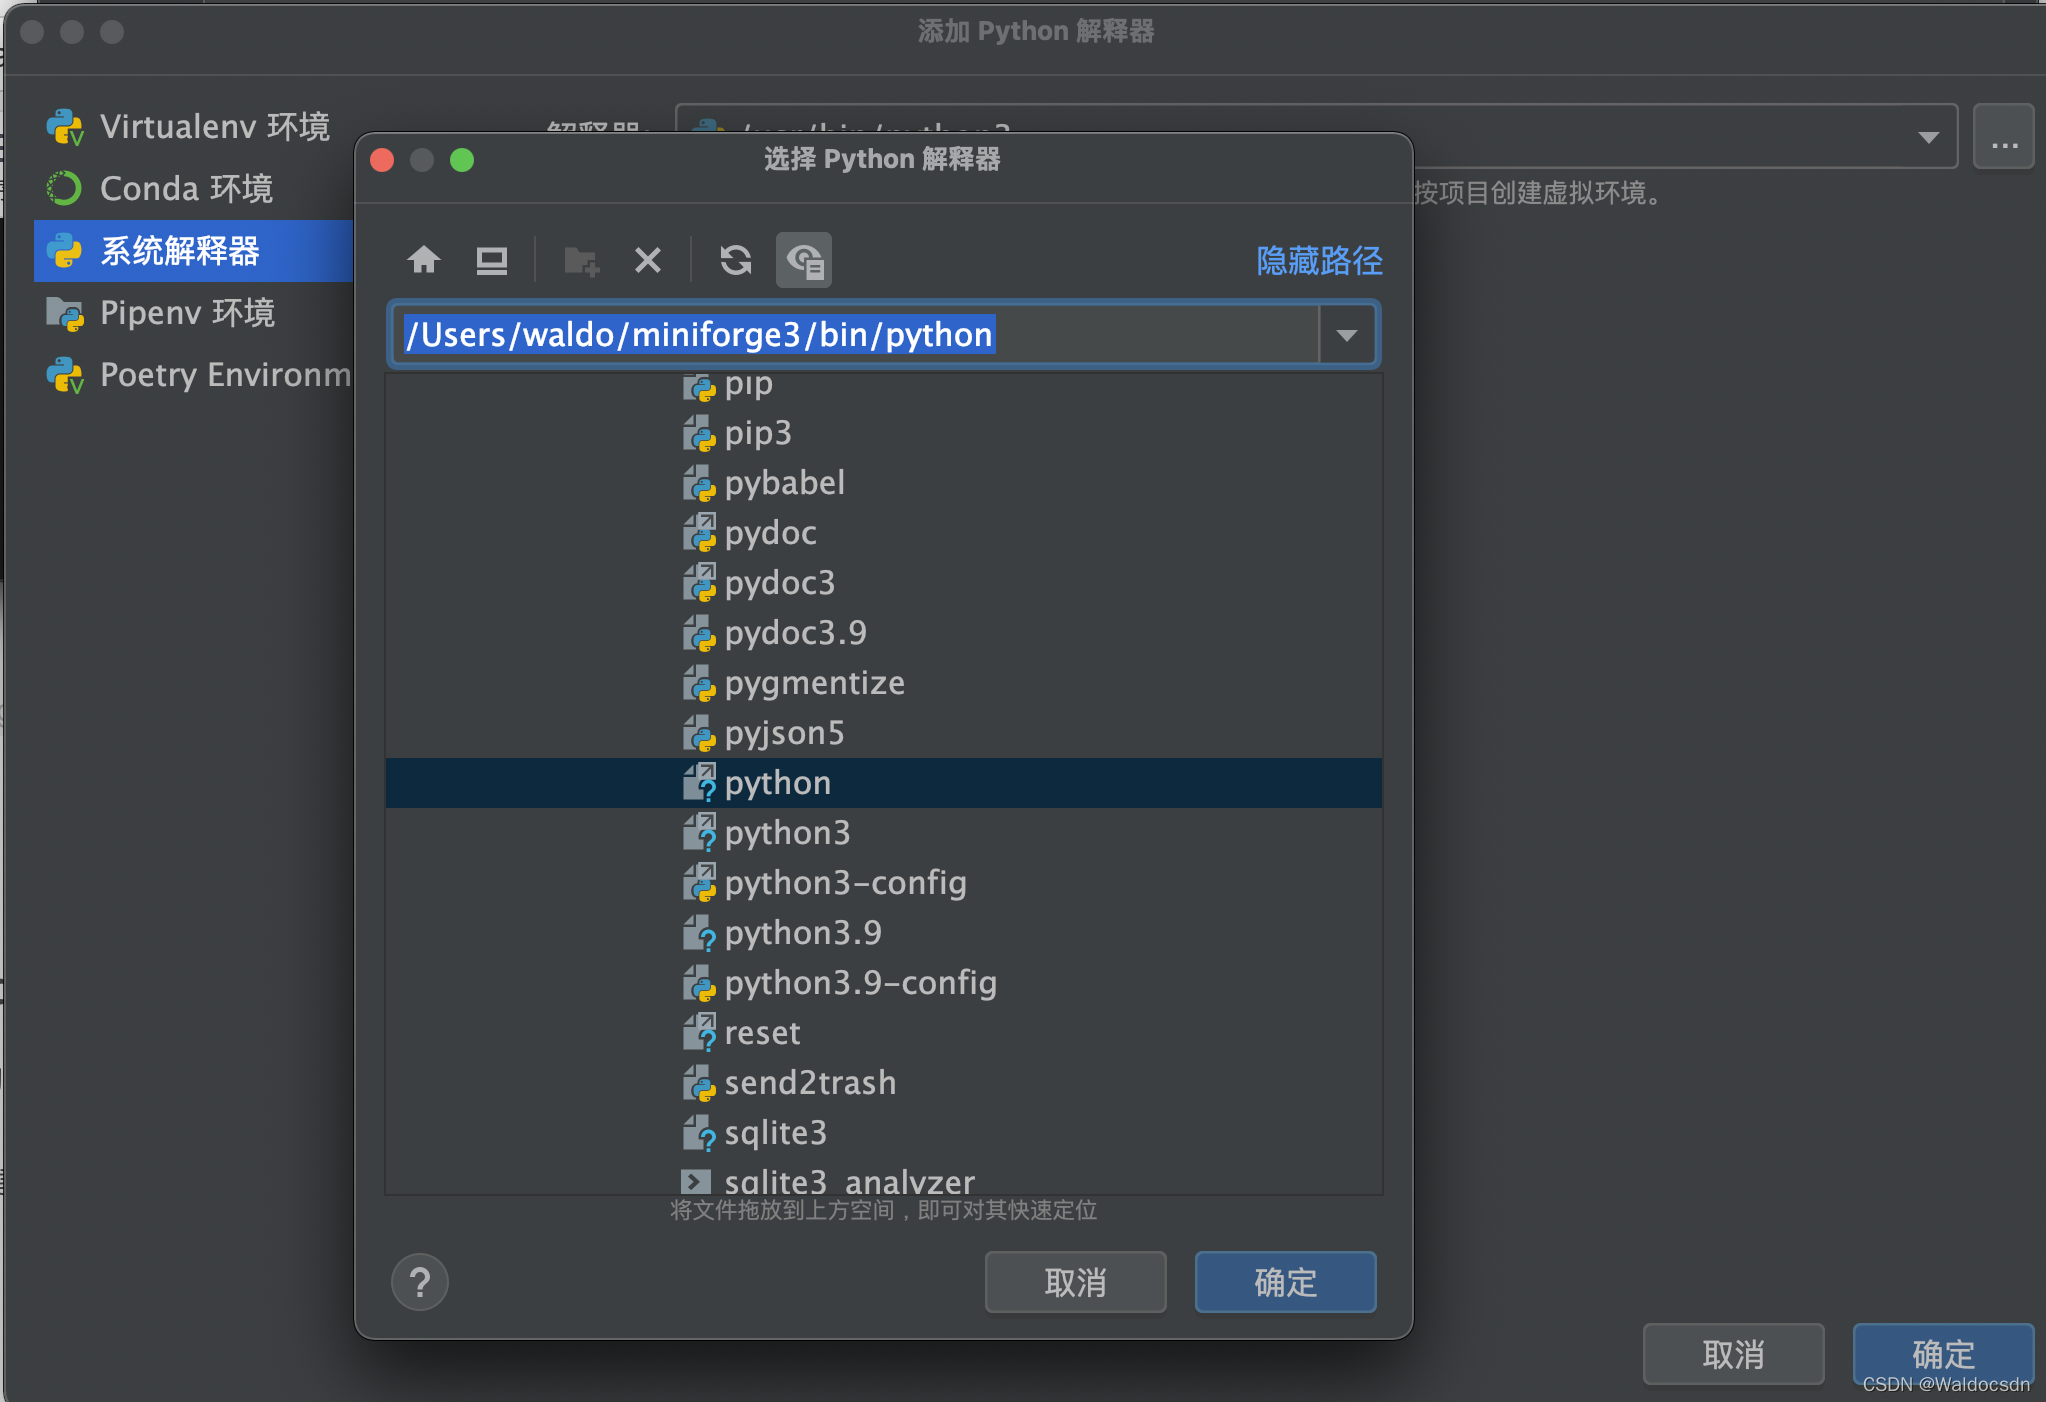
Task: Select python3 file in list
Action: (787, 833)
